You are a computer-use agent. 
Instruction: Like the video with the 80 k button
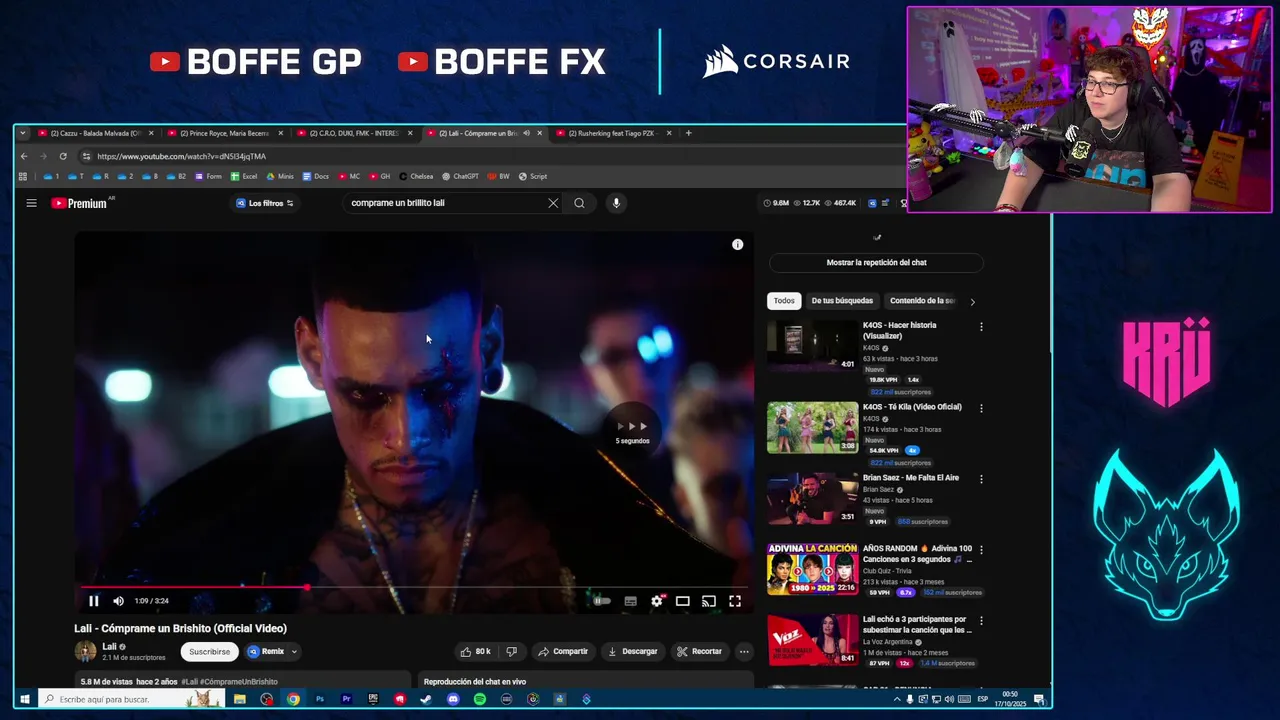pos(475,651)
